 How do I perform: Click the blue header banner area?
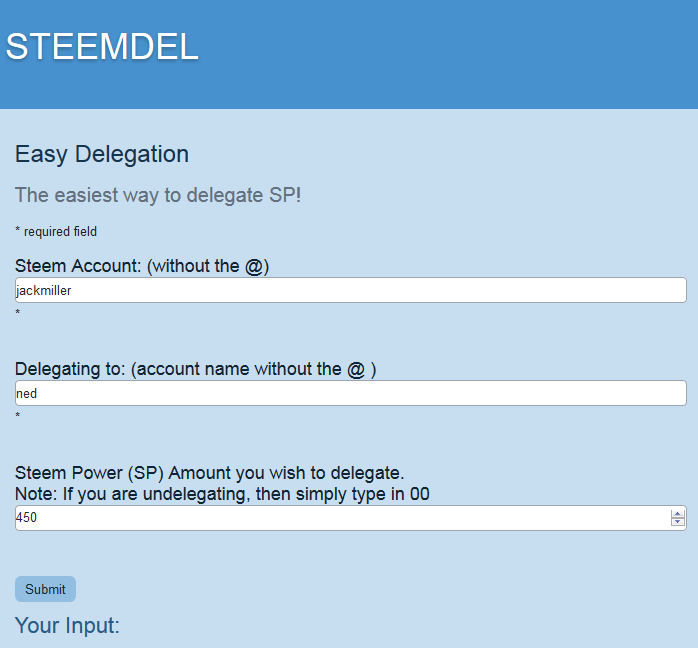pyautogui.click(x=349, y=54)
